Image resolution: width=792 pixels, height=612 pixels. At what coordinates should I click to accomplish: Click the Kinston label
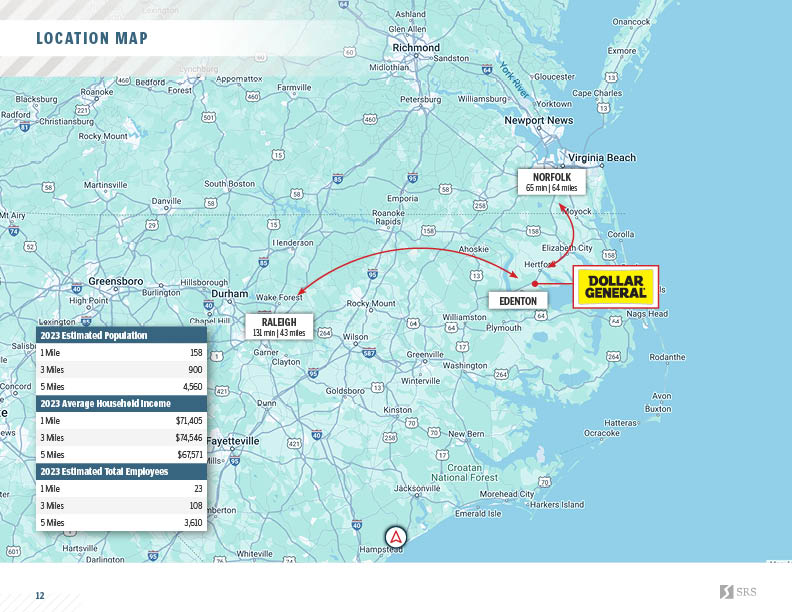[x=398, y=410]
